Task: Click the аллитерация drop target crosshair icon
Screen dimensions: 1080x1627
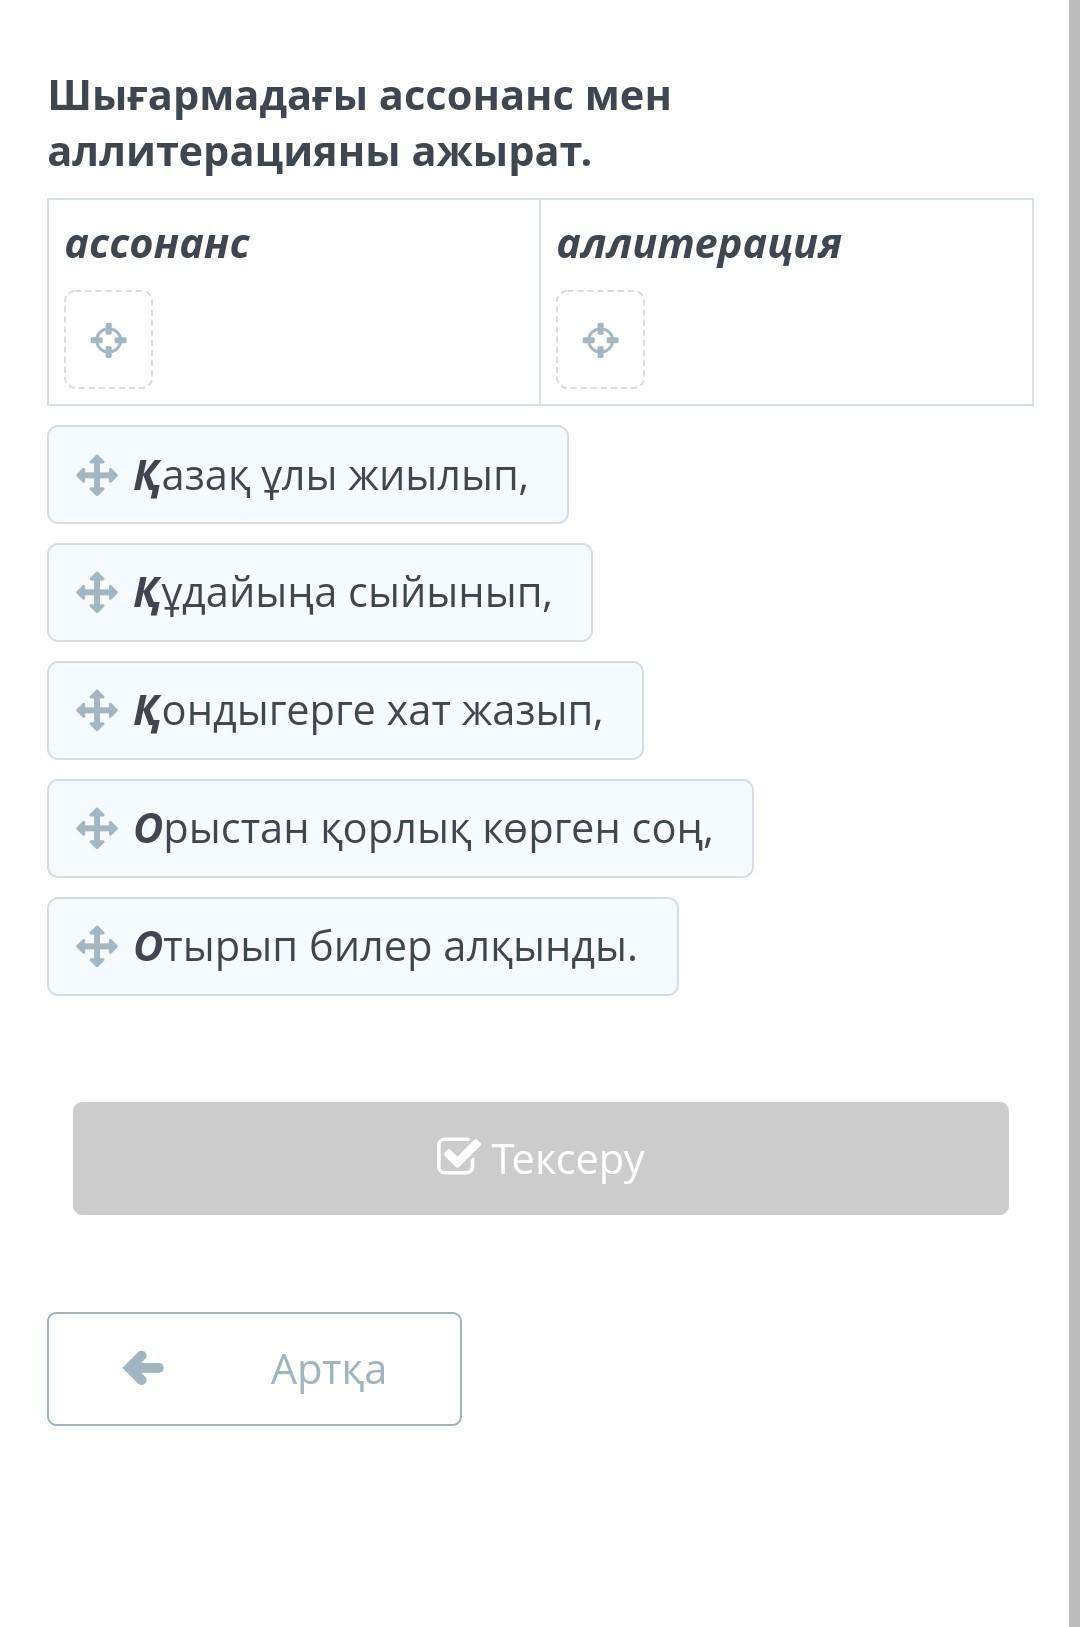Action: point(600,340)
